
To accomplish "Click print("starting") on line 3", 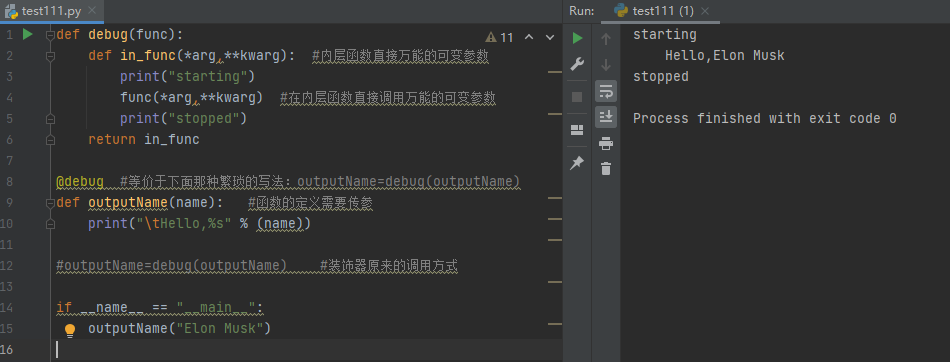I will tap(187, 77).
